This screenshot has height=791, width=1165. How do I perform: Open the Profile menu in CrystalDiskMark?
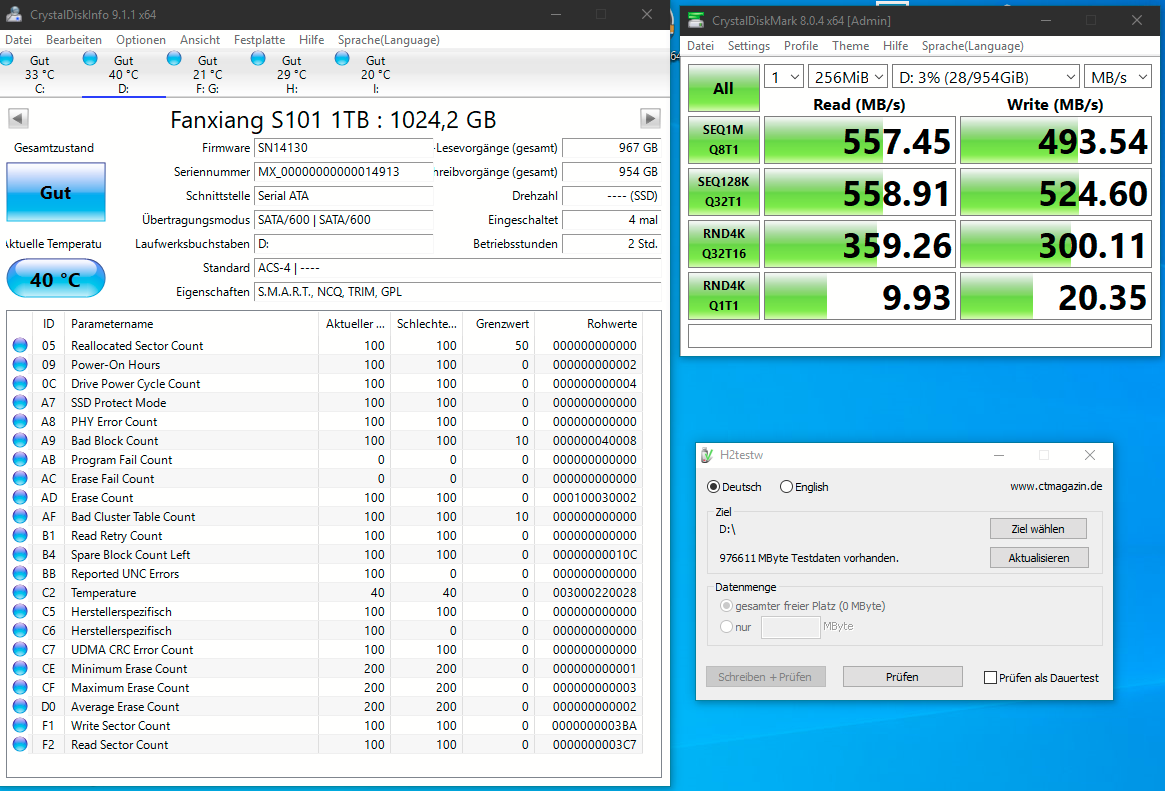(x=801, y=46)
